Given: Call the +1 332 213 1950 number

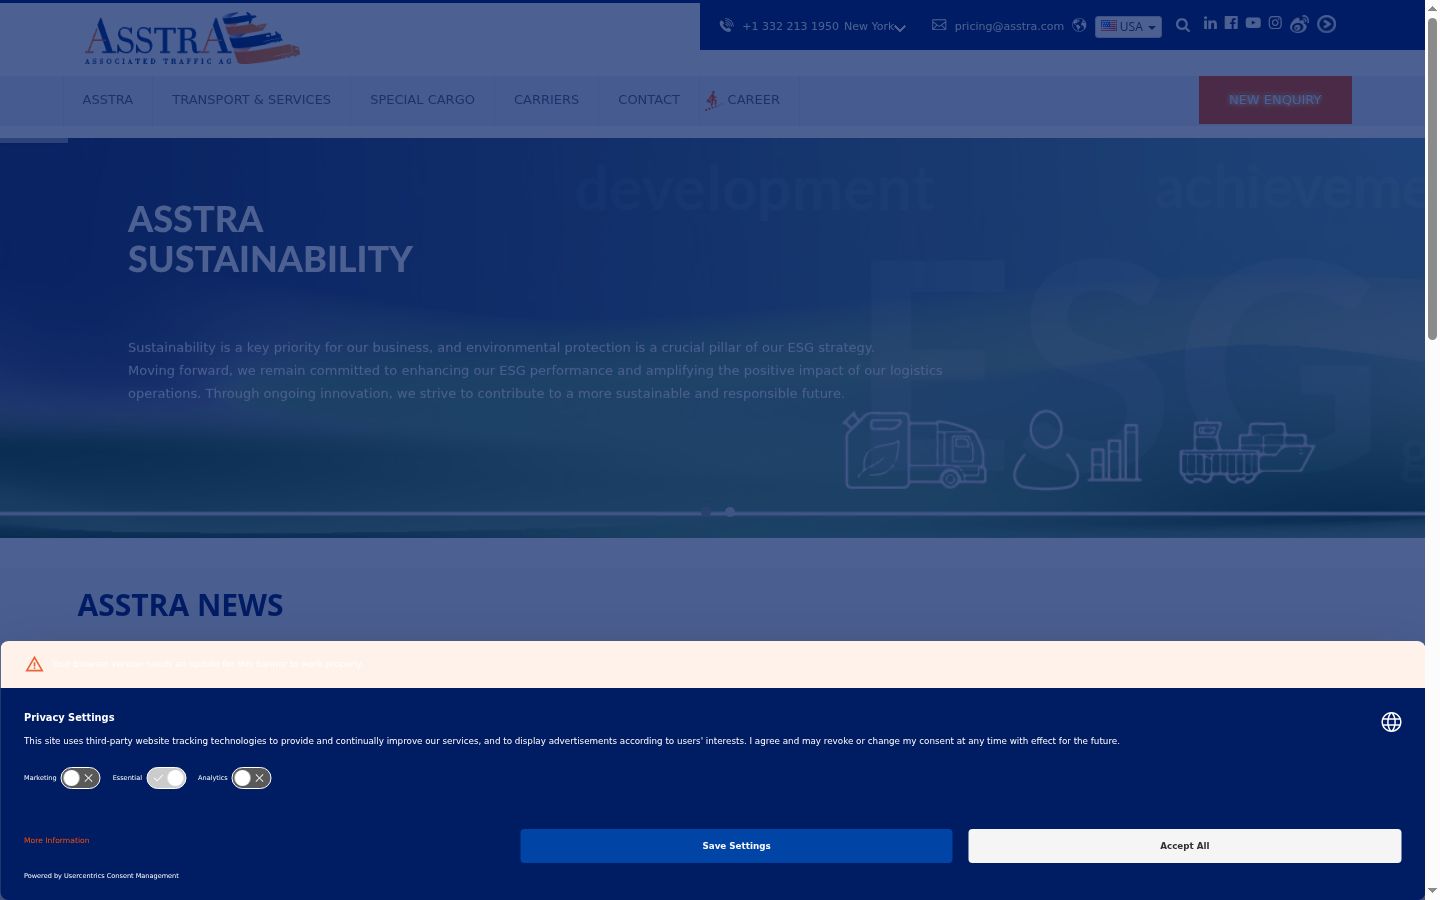Looking at the screenshot, I should point(790,26).
